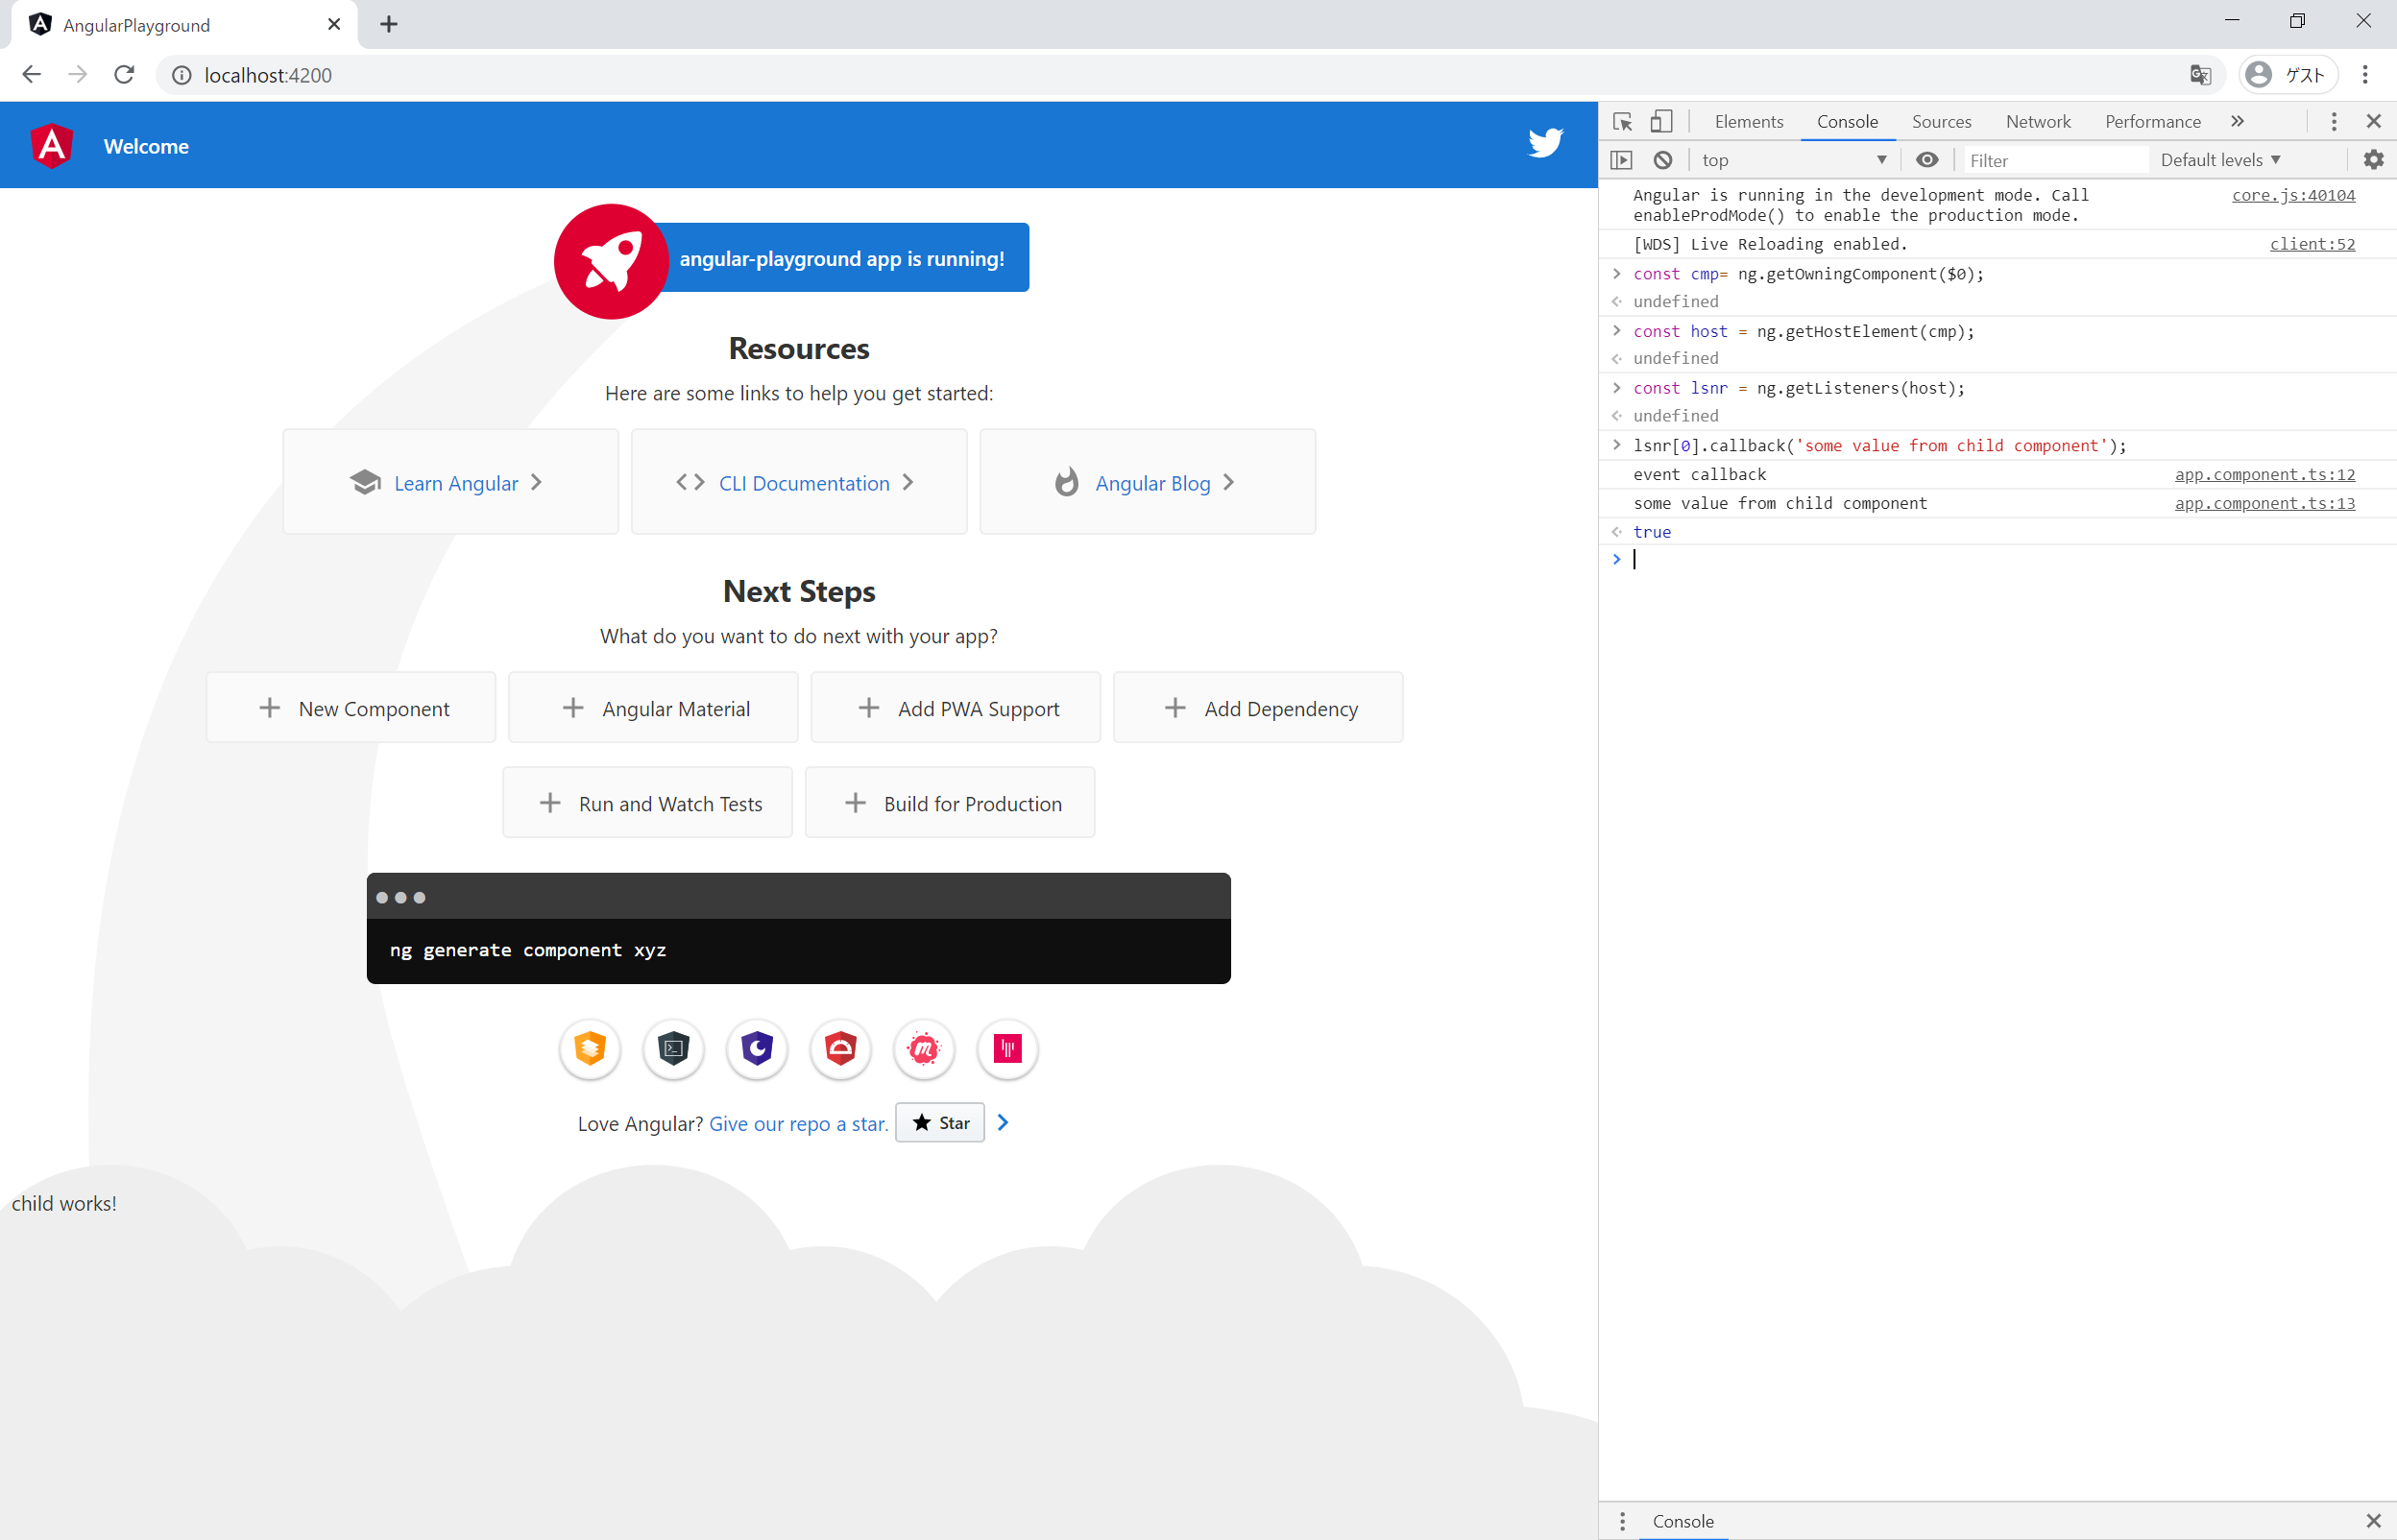Select the inspect element tool in DevTools
Screen dimensions: 2397x1540
1622,122
